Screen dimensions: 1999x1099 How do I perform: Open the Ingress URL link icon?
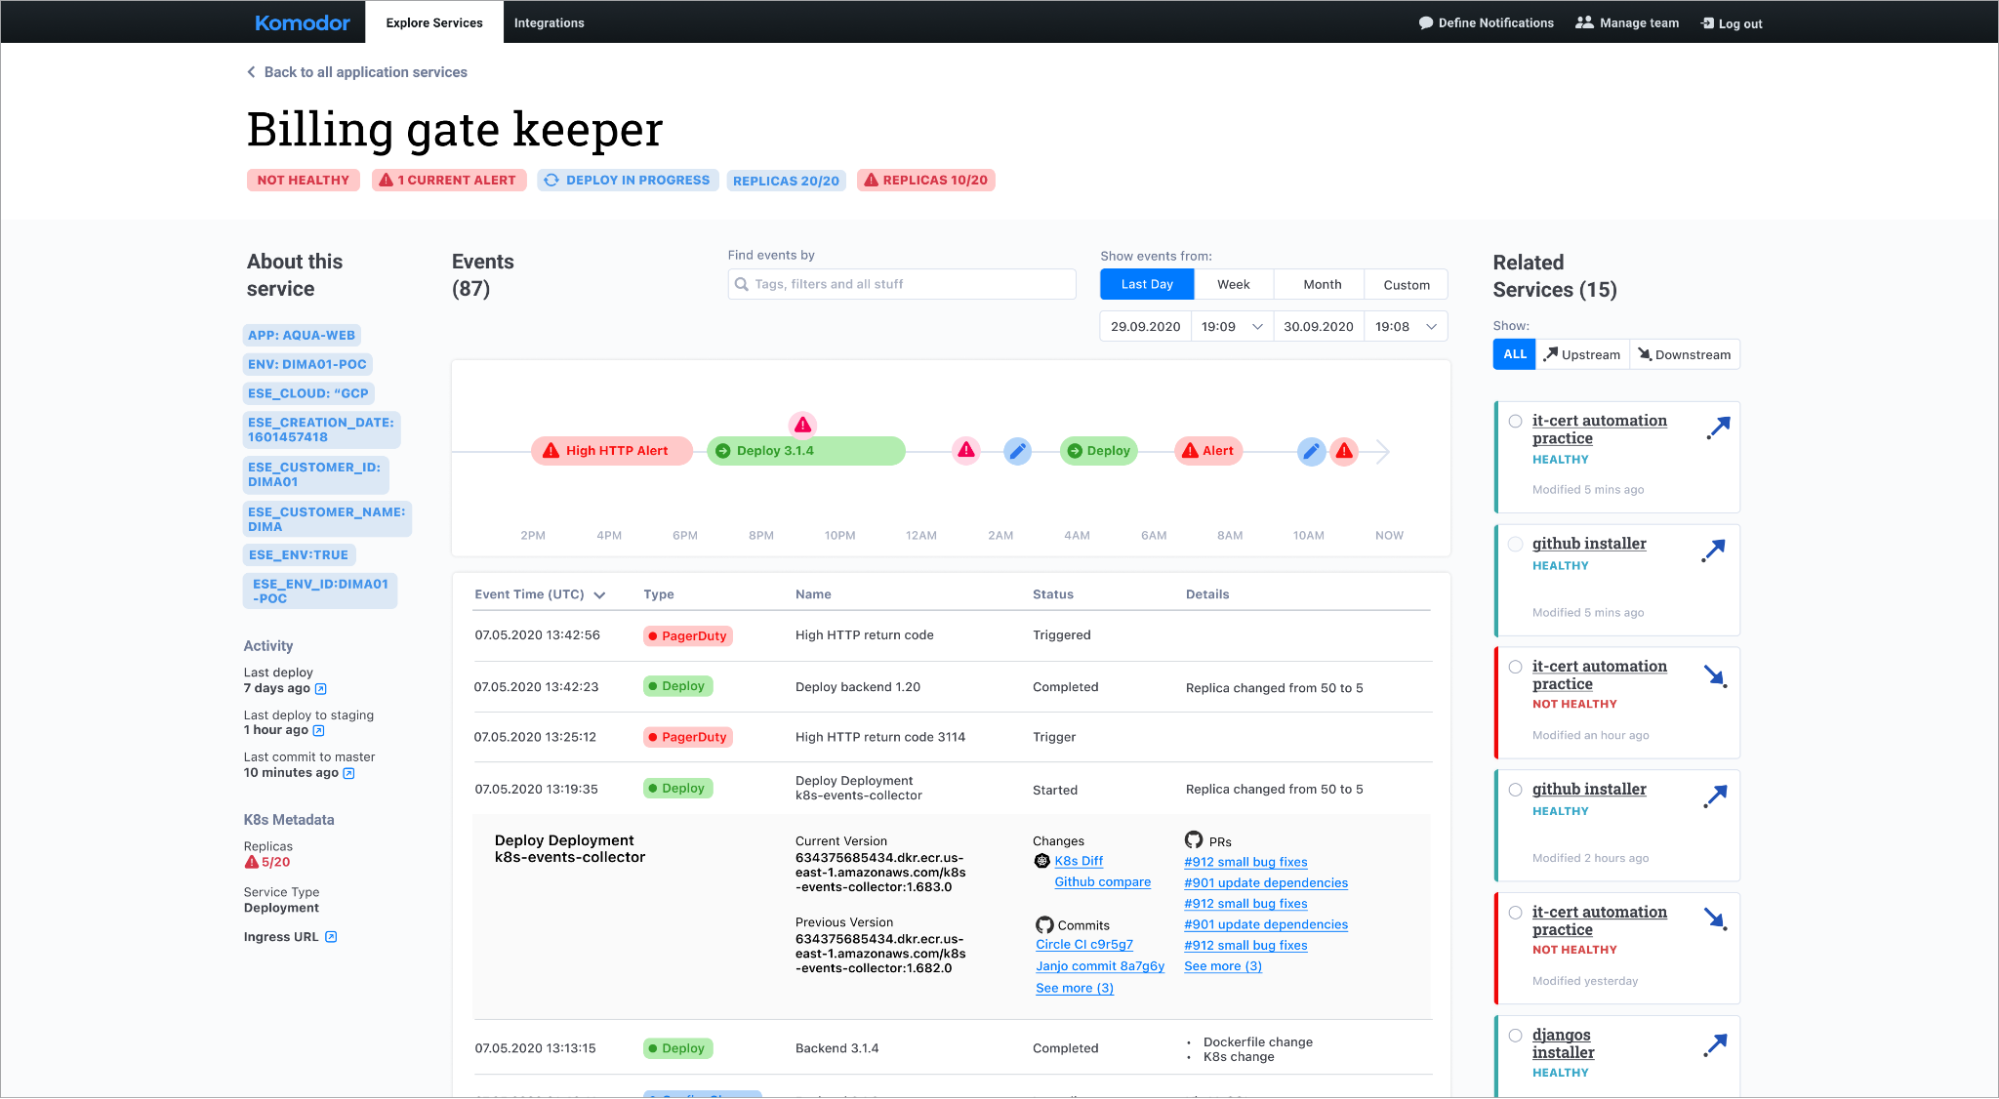(x=331, y=937)
